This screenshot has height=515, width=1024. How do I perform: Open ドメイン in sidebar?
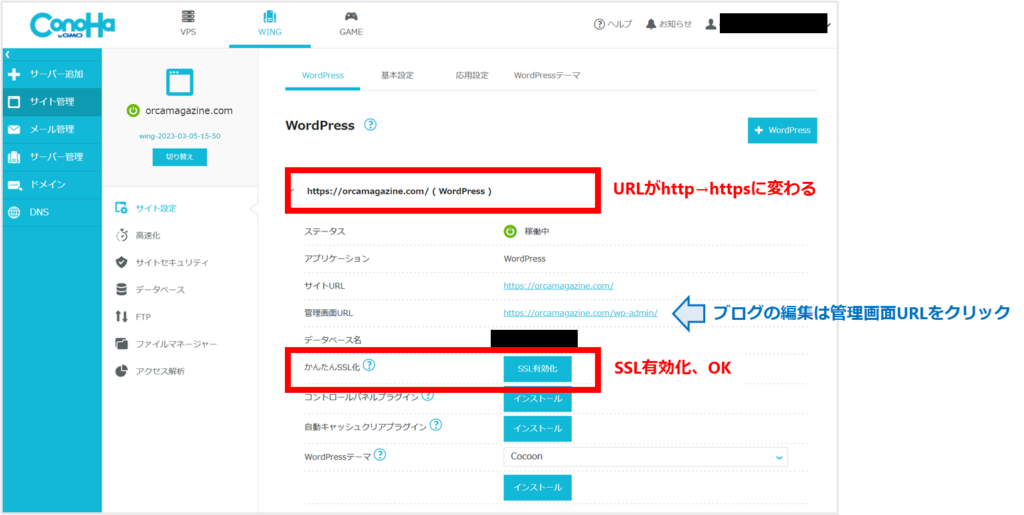tap(52, 185)
